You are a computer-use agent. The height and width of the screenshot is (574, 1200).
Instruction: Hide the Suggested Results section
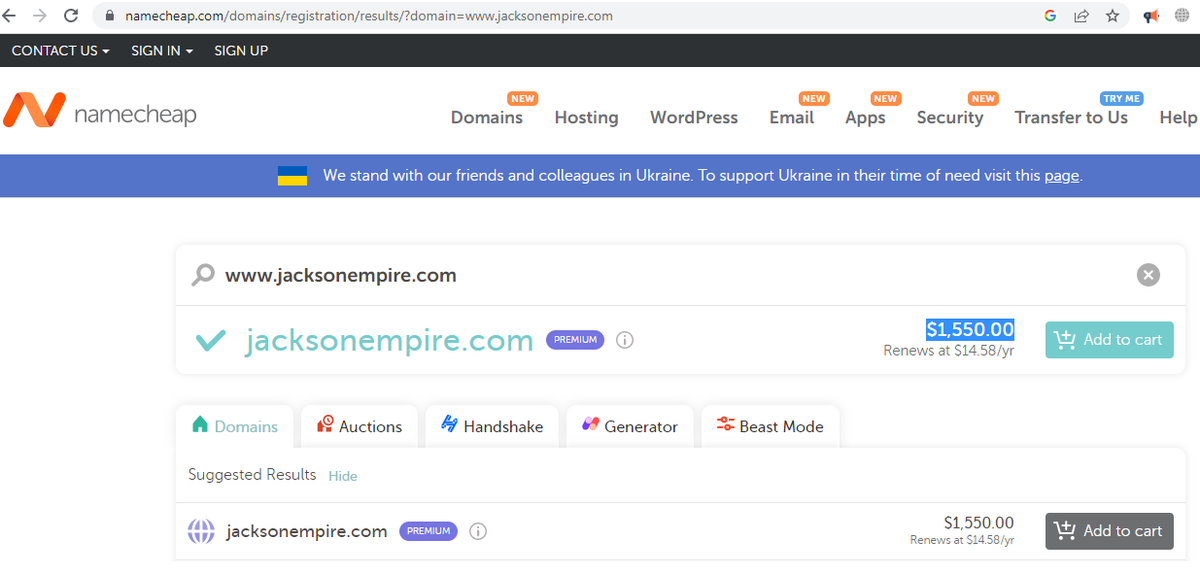click(343, 476)
